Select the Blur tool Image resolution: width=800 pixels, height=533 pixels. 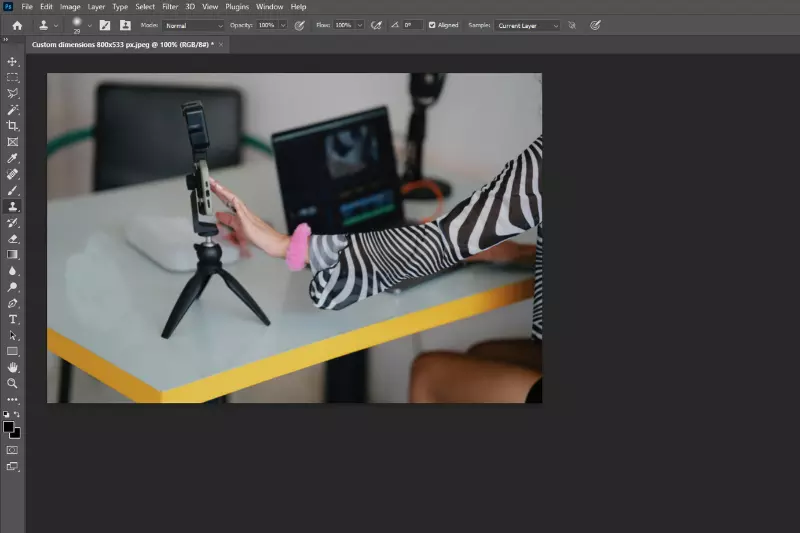click(x=12, y=271)
